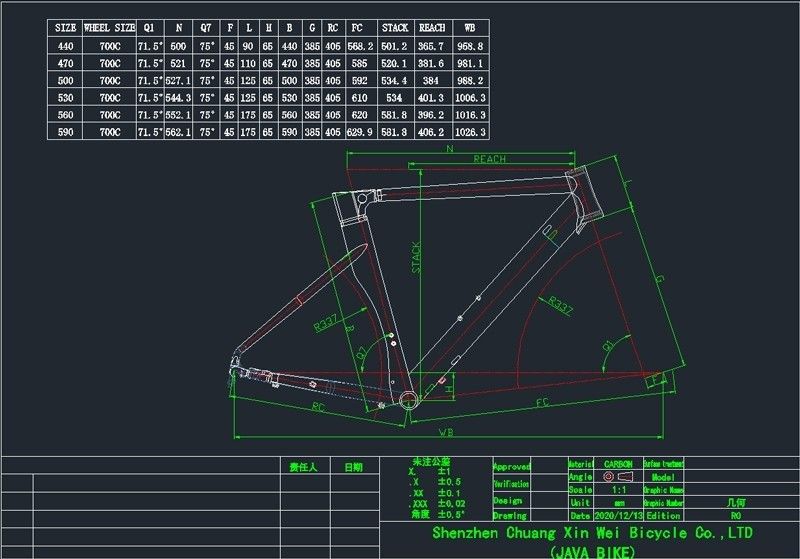Viewport: 800px width, 559px height.
Task: Click the Shenzhen Chuang Xin Wei company name
Action: [591, 533]
